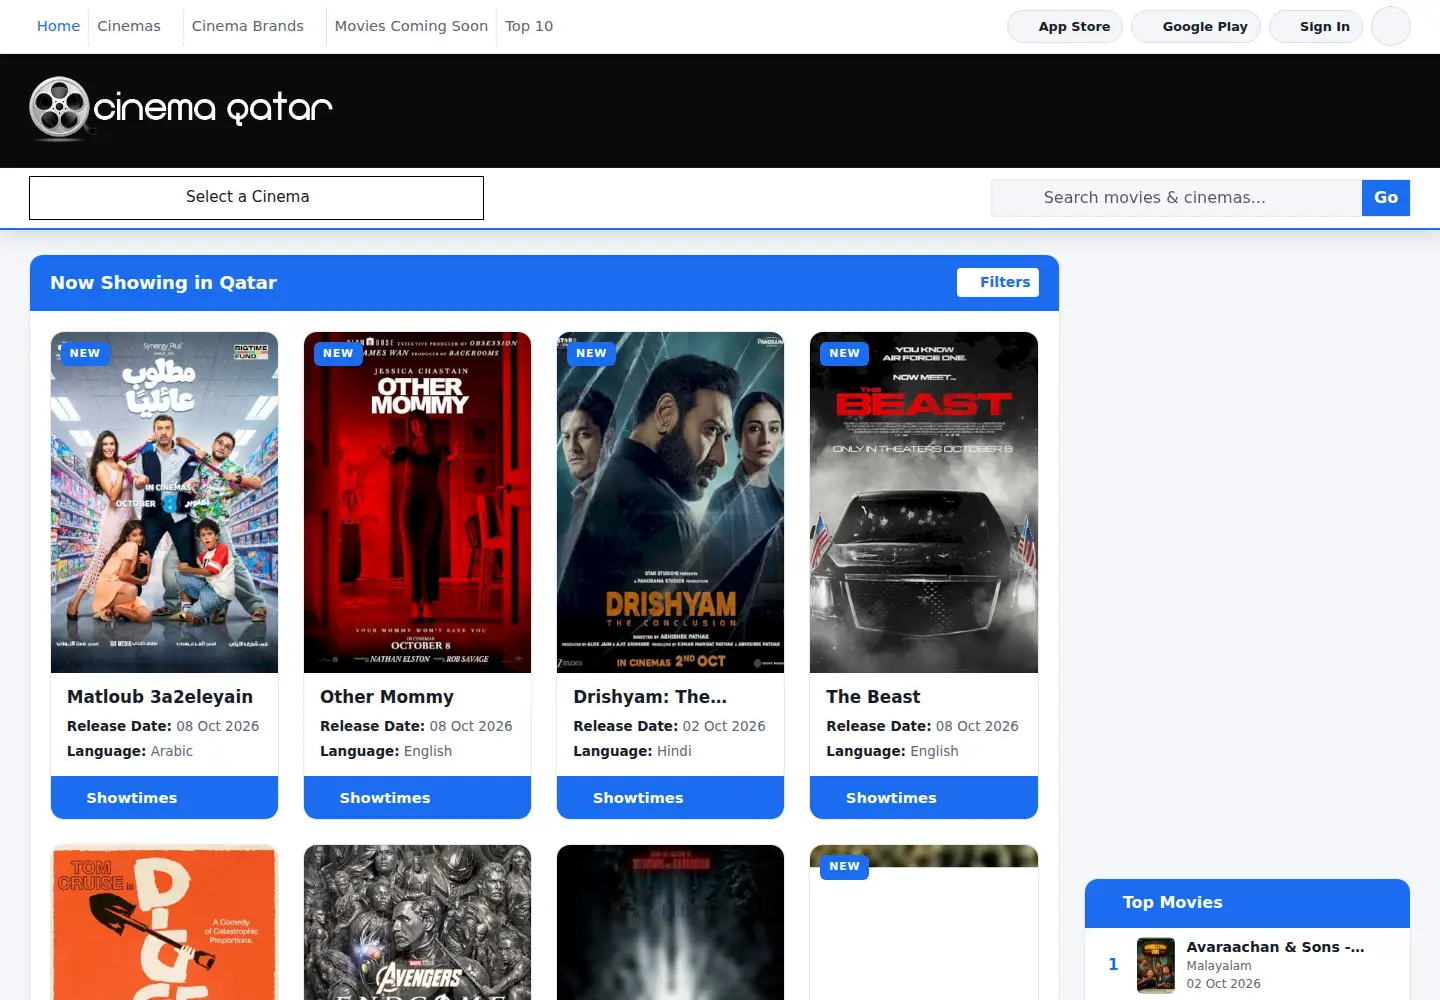
Task: Click Matloub 3a2eleyain's 08 Oct 2026 release date
Action: [218, 726]
